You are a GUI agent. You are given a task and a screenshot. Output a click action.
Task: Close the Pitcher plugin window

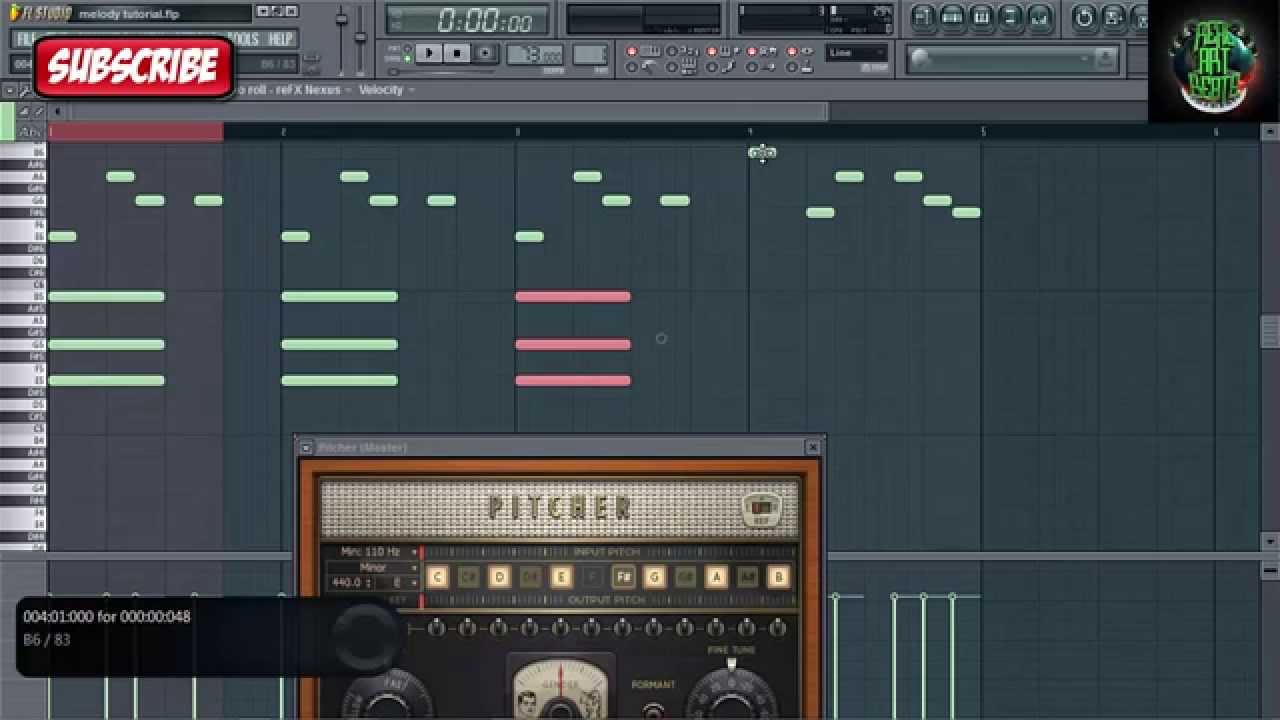pos(813,447)
